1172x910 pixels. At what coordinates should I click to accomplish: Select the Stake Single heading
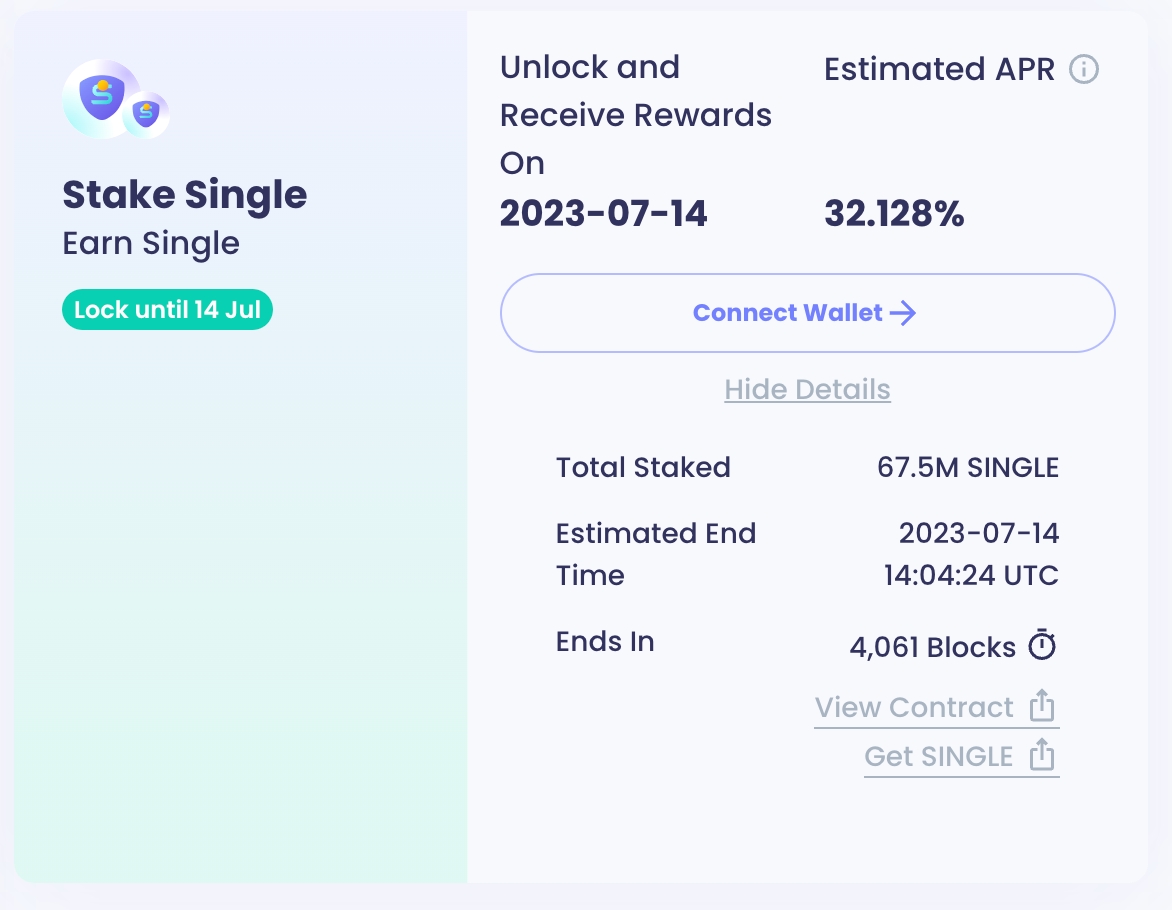[x=185, y=194]
